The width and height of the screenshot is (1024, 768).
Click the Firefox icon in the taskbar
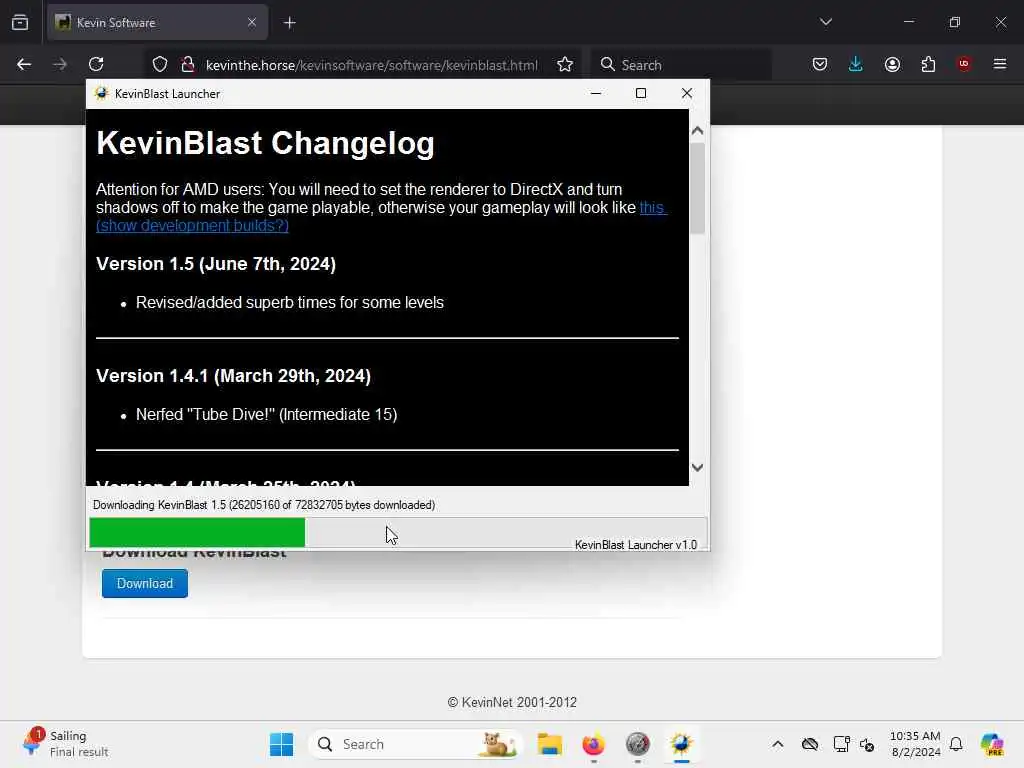(593, 744)
